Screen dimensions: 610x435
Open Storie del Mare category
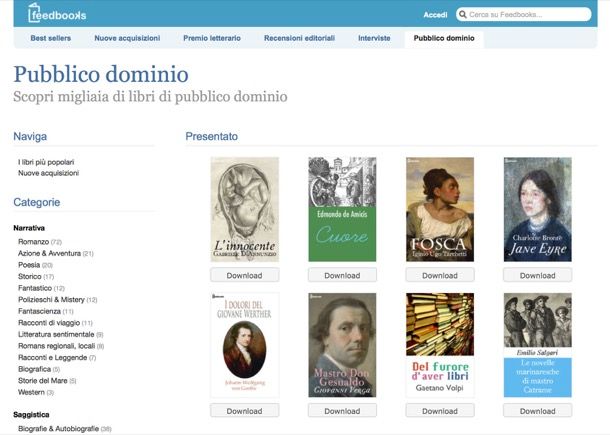click(43, 381)
